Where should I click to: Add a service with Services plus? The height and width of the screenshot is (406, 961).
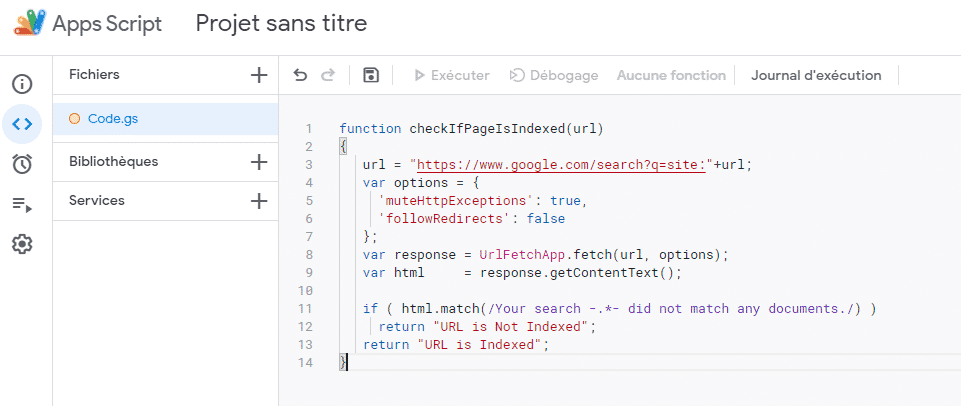coord(259,201)
